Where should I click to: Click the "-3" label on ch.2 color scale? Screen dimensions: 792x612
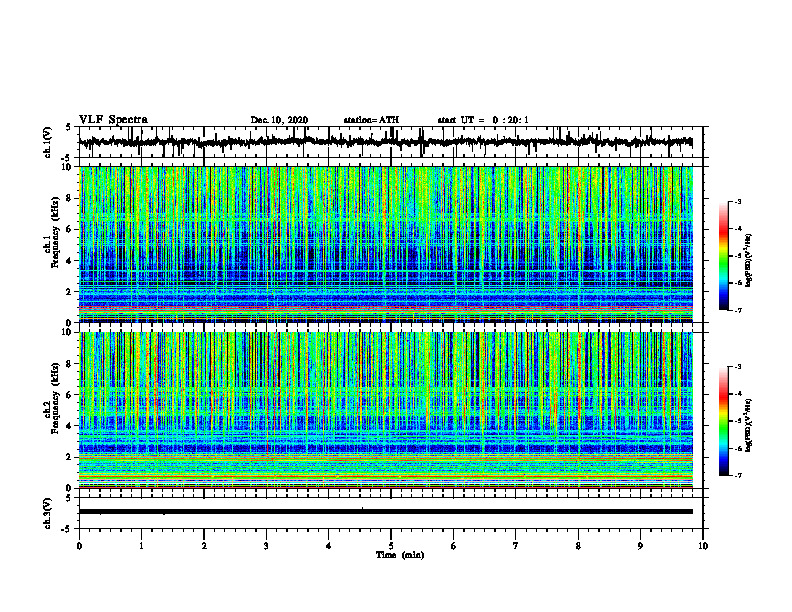pos(737,367)
